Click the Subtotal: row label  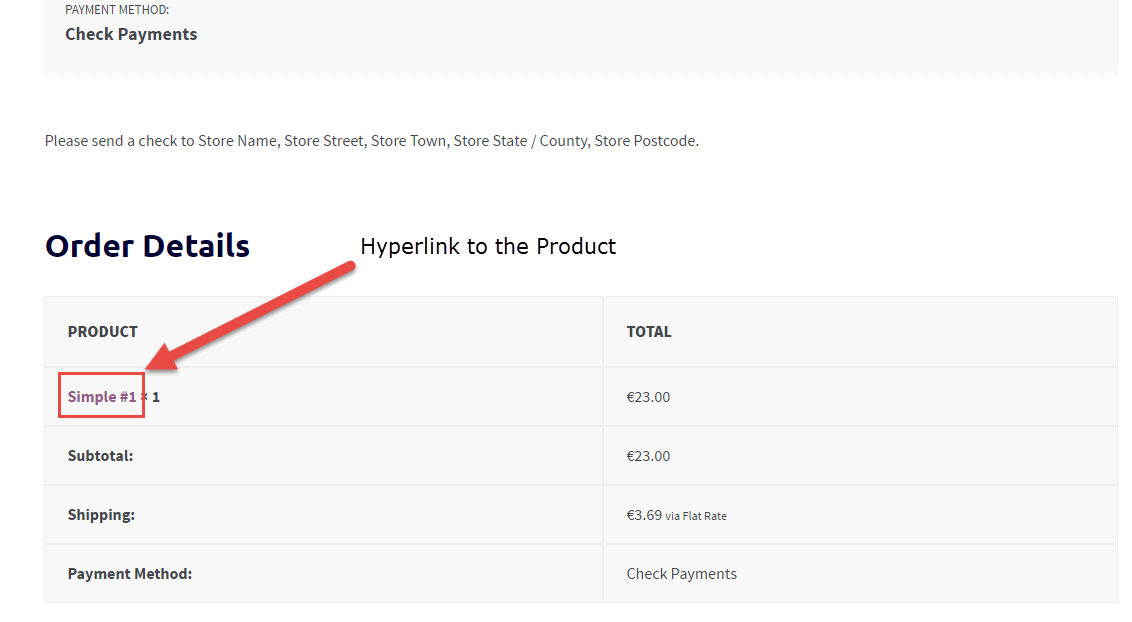tap(100, 456)
